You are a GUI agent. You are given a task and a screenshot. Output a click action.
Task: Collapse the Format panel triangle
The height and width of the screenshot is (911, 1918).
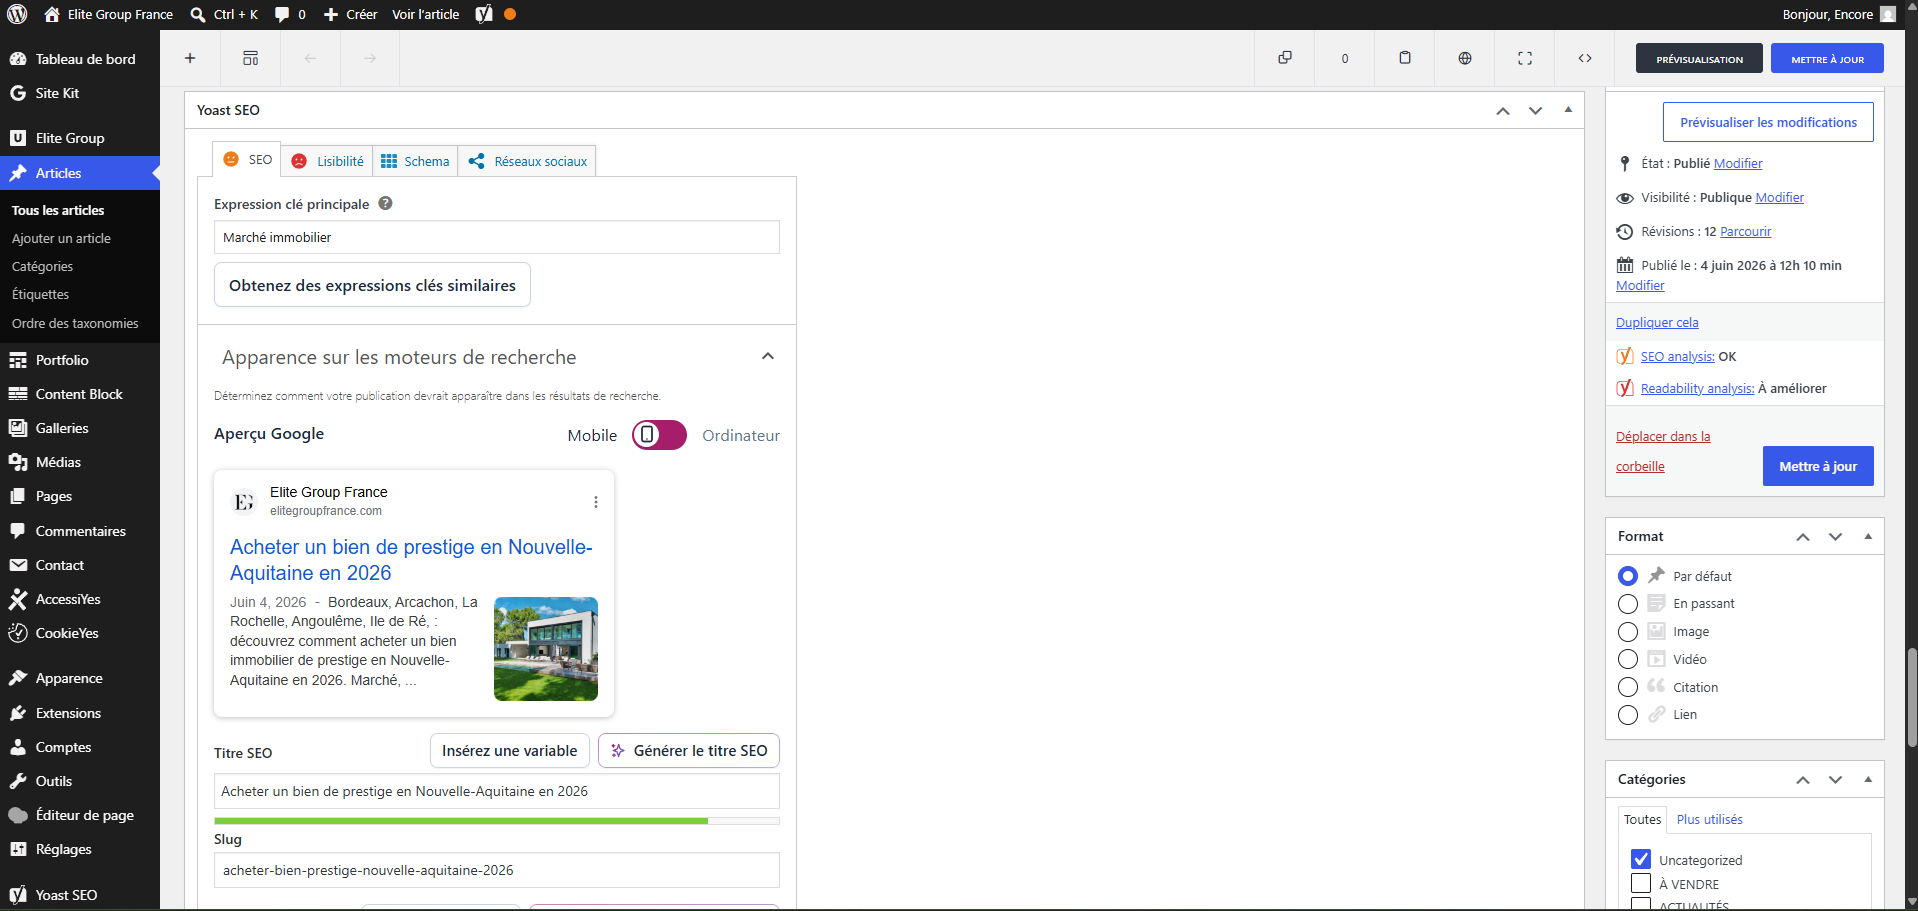(1868, 536)
